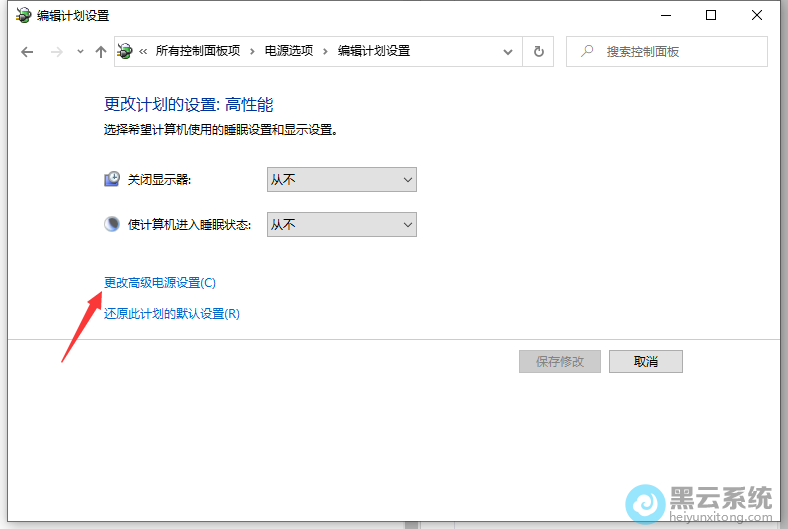
Task: Click the magnifier icon in the search box
Action: [x=587, y=51]
